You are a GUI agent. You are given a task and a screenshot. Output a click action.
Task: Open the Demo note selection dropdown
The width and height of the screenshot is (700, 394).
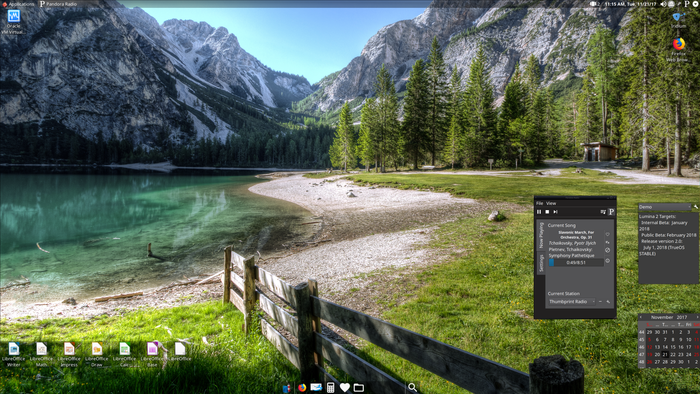click(664, 207)
